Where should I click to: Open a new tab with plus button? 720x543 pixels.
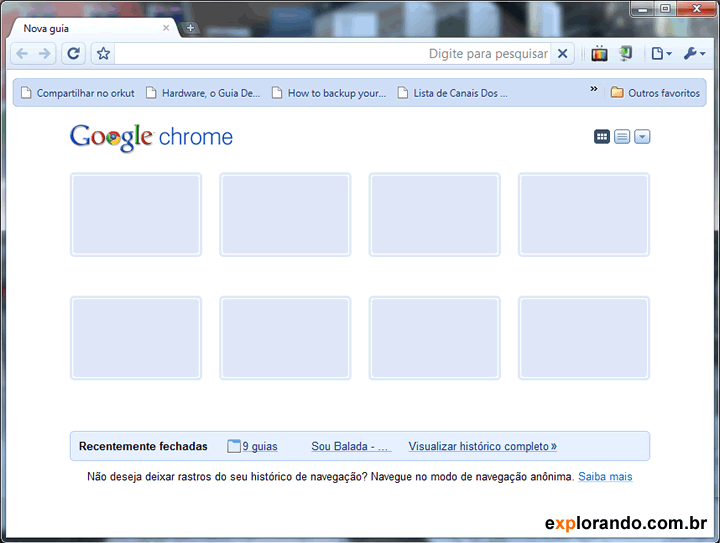tap(190, 28)
